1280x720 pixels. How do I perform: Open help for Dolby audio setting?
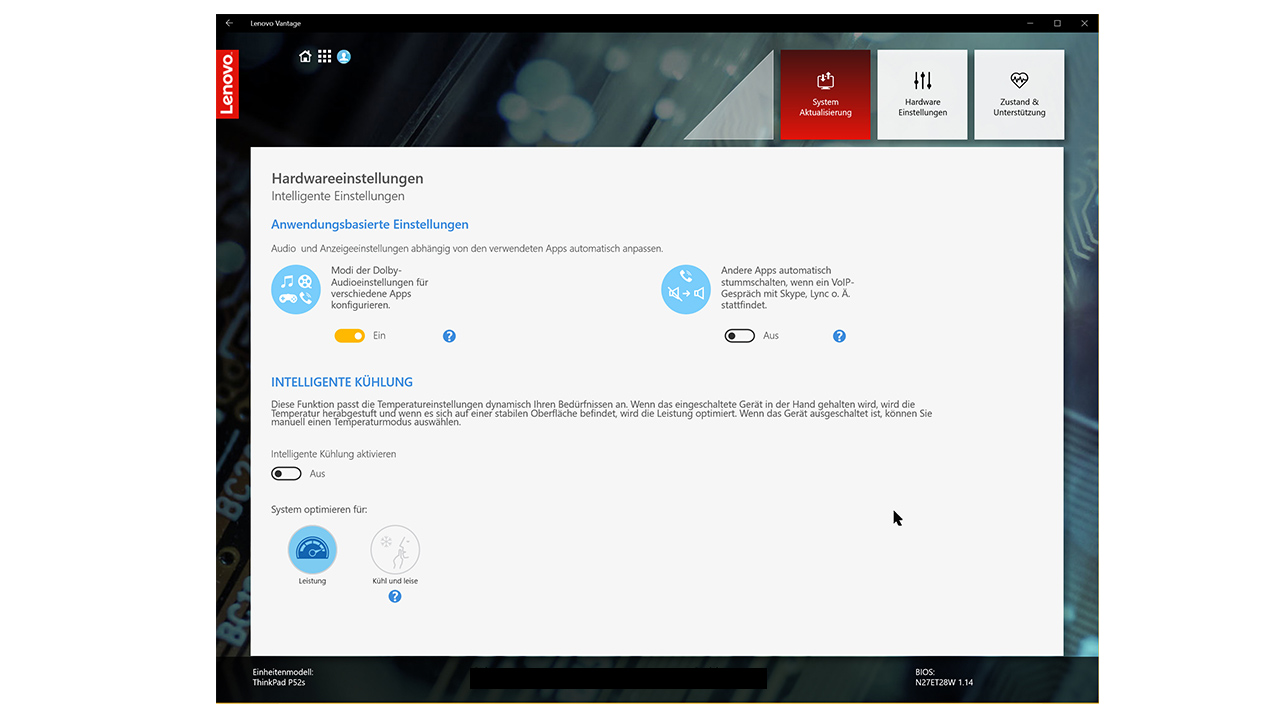pyautogui.click(x=449, y=336)
